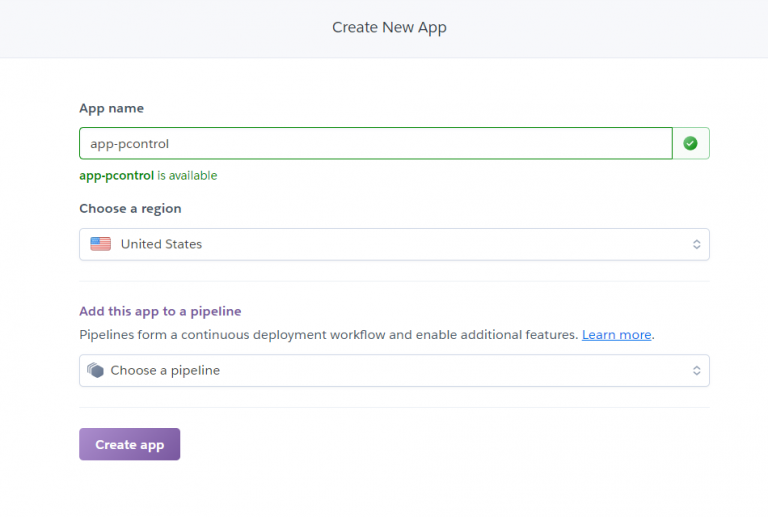Click the App name label
768x517 pixels.
tap(112, 108)
